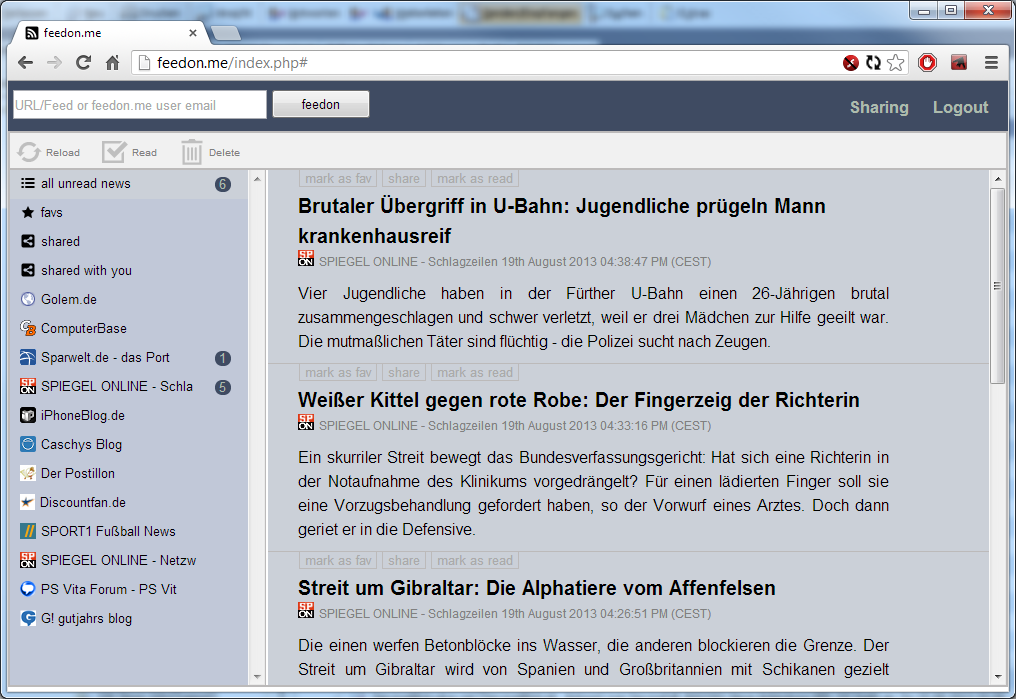Click the sidebar scroll down arrow
Image resolution: width=1016 pixels, height=699 pixels.
257,677
